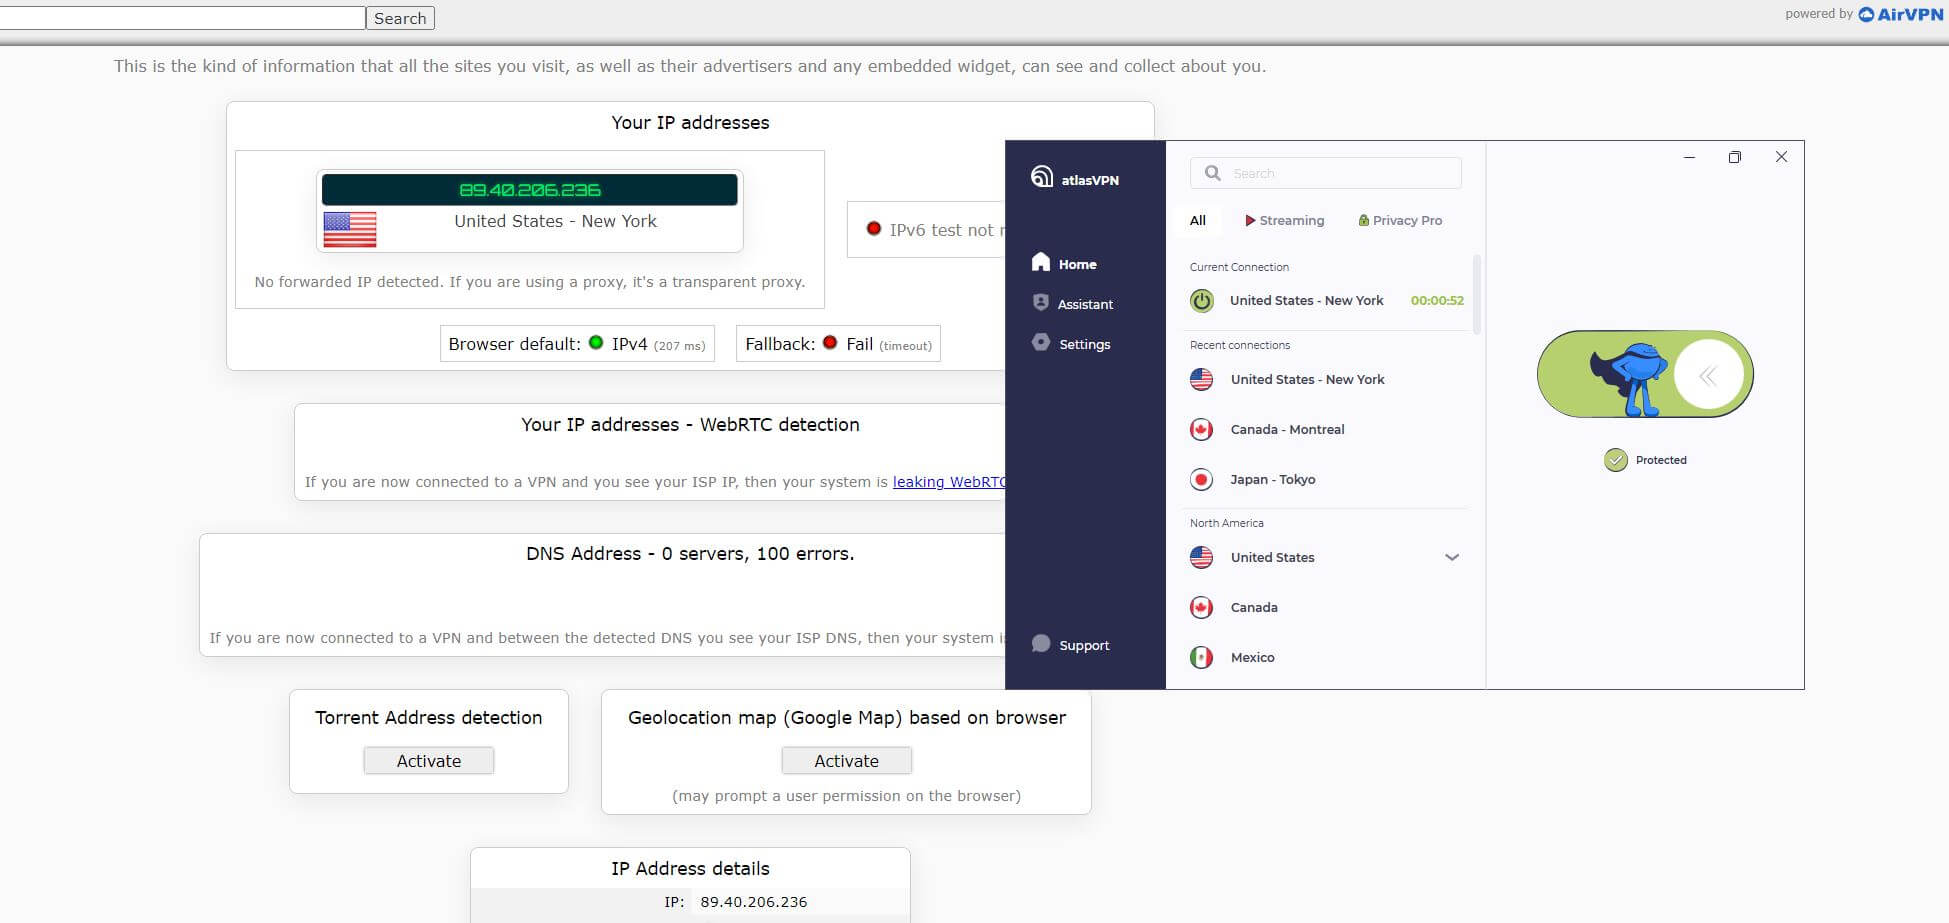
Task: Toggle the VPN connection switch off
Action: (1645, 374)
